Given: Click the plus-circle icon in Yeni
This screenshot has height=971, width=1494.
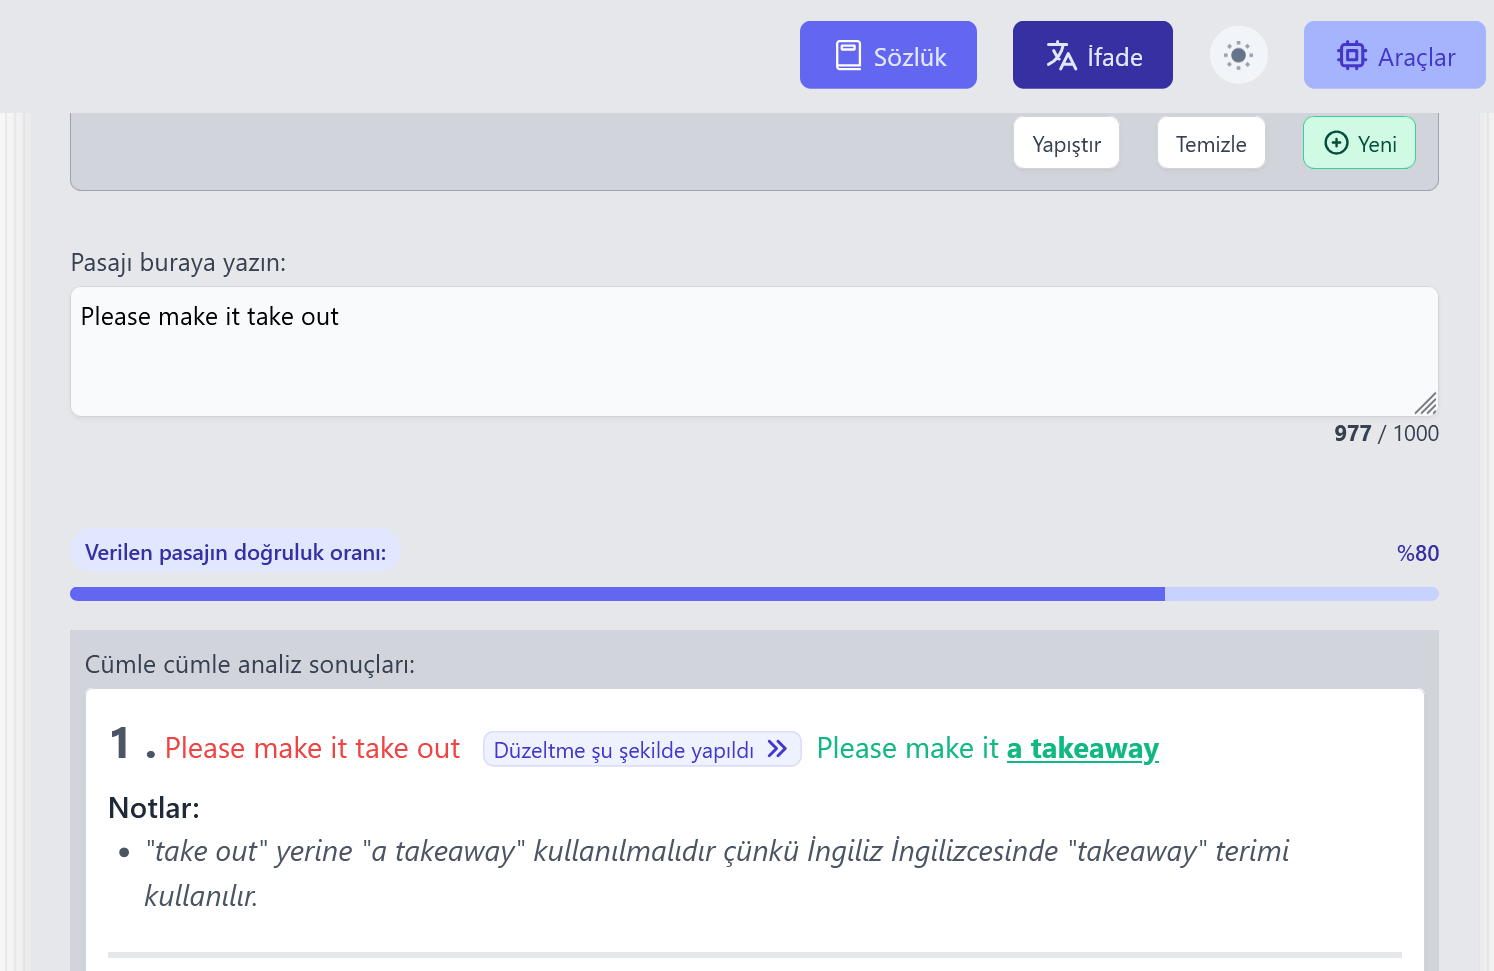Looking at the screenshot, I should pyautogui.click(x=1336, y=143).
